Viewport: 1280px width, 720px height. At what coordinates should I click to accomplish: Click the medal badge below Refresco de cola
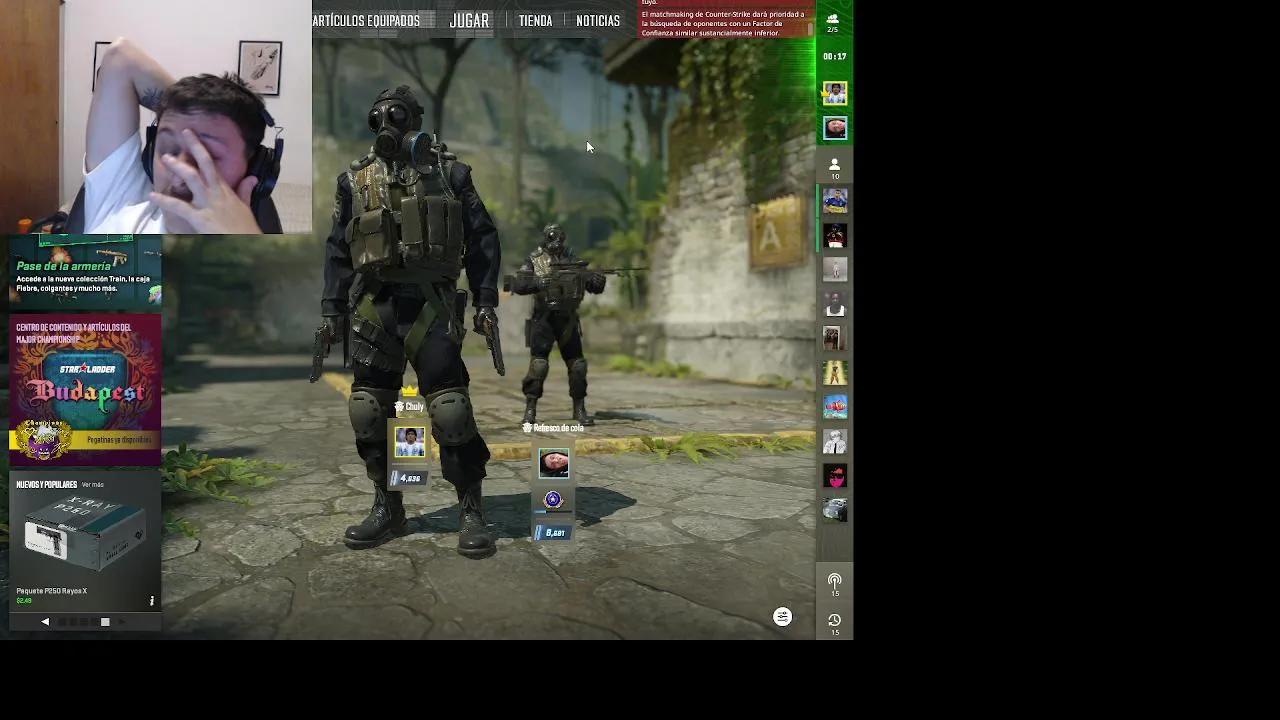pyautogui.click(x=553, y=500)
